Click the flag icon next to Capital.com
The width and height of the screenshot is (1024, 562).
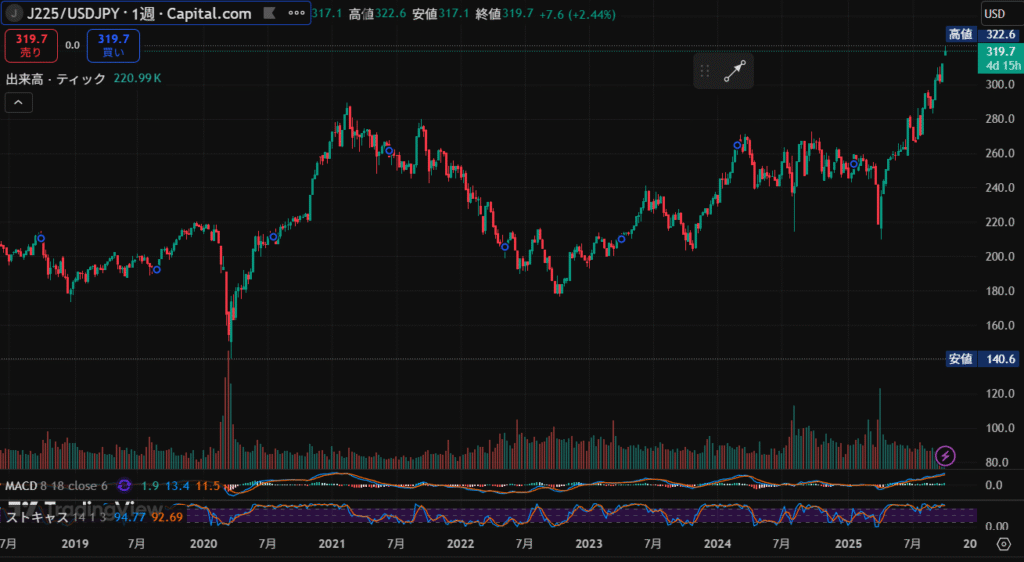[x=268, y=13]
